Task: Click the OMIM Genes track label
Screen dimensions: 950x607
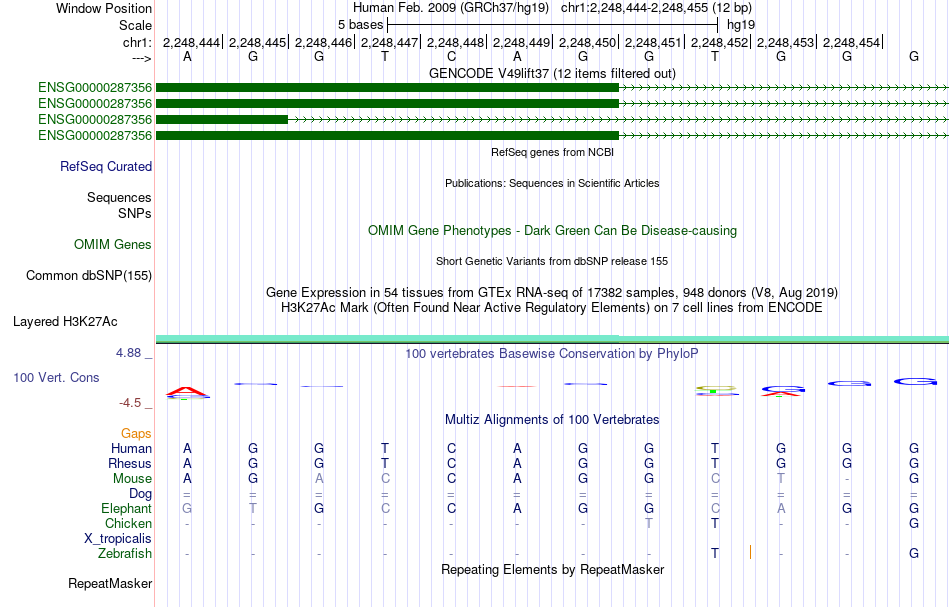Action: [113, 244]
